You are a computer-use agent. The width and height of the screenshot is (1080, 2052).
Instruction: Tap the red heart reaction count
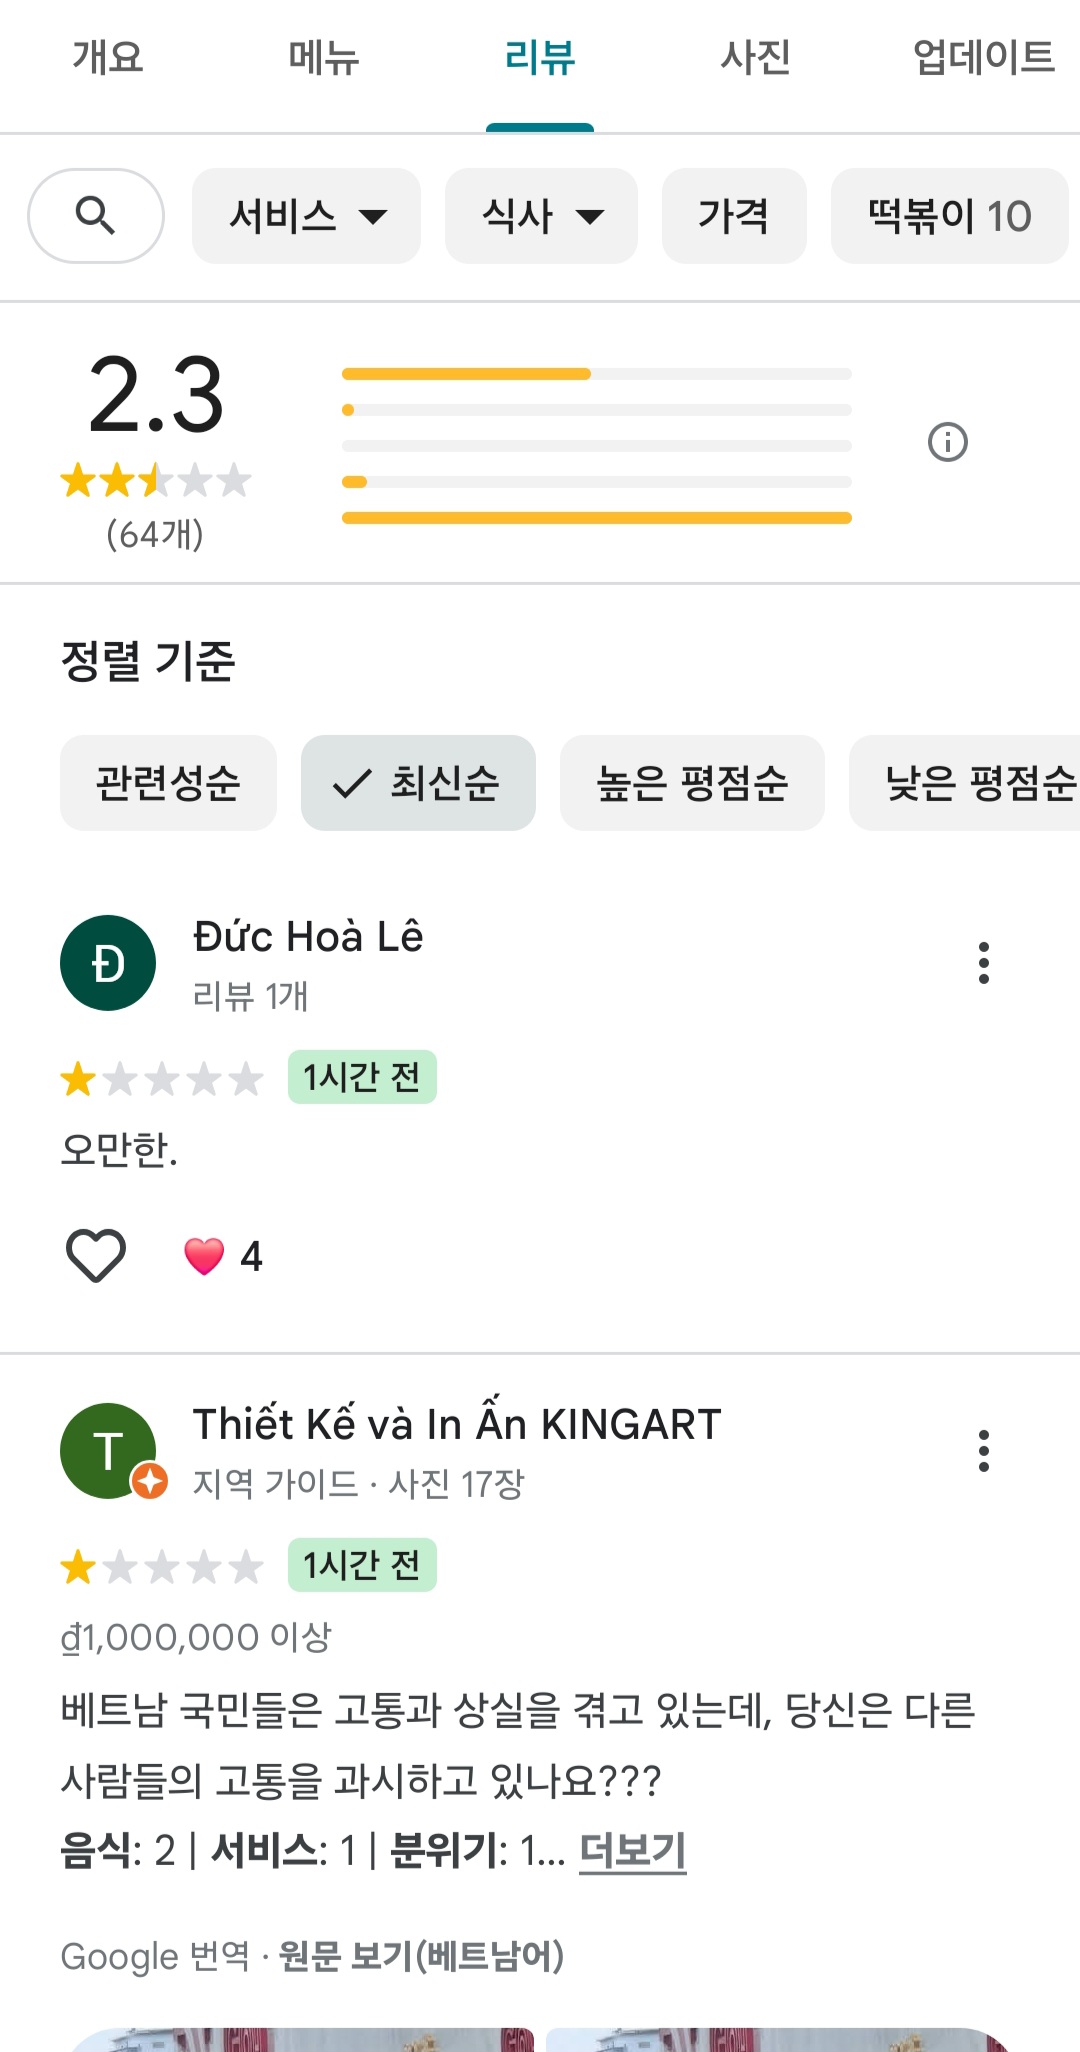[224, 1256]
